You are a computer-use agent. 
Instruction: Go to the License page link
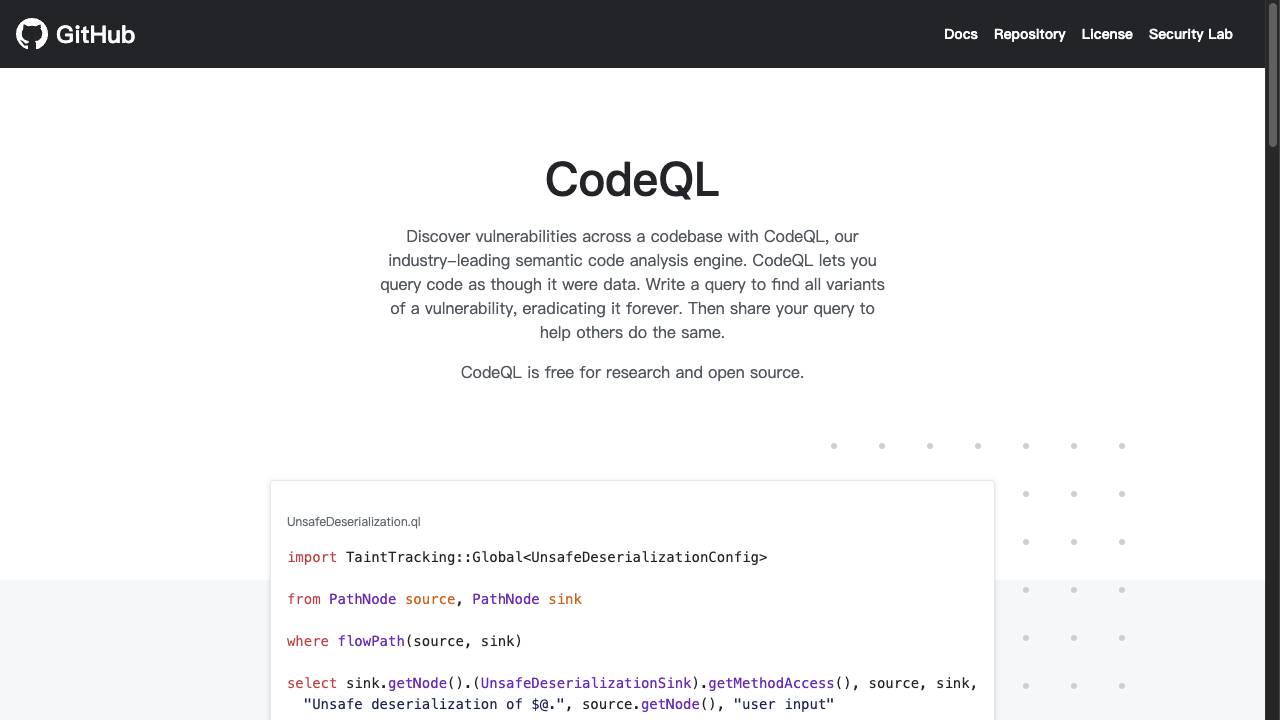[x=1107, y=34]
